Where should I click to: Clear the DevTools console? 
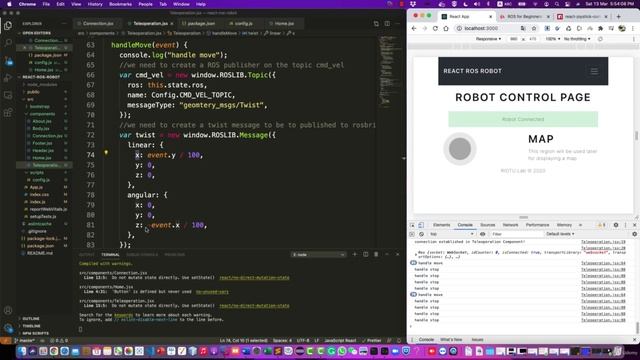pos(421,234)
